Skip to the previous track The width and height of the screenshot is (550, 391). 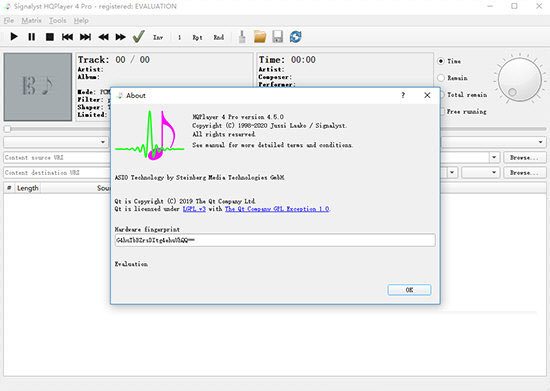[67, 36]
